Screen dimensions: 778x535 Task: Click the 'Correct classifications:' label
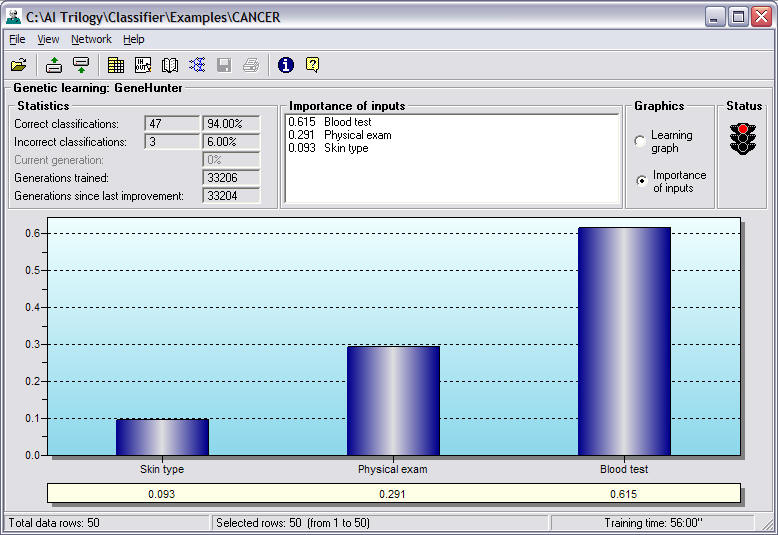click(66, 124)
